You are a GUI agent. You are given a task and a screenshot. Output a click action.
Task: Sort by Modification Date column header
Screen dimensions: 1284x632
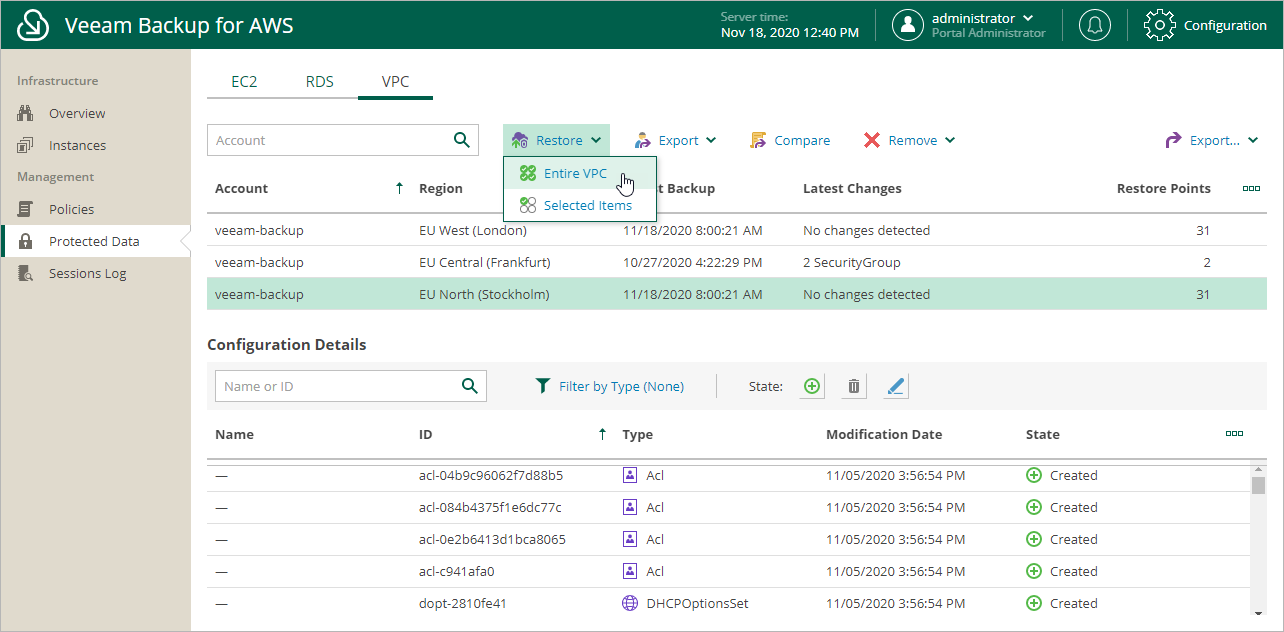(x=884, y=434)
